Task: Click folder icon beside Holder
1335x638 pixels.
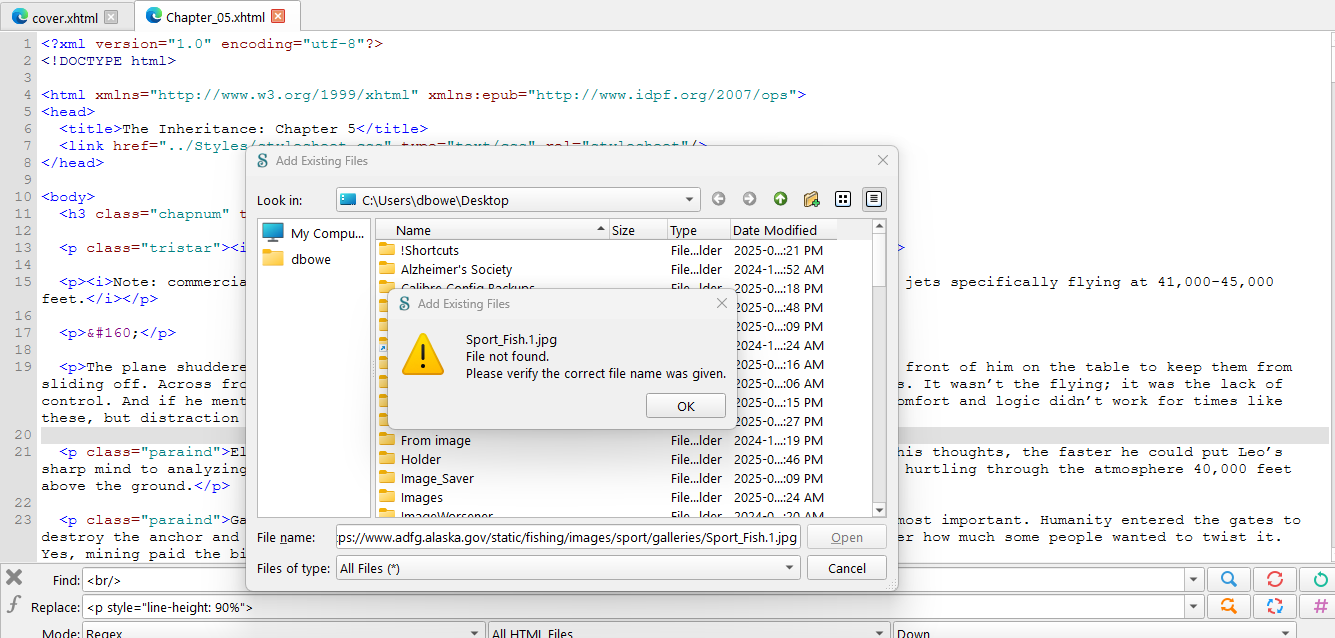Action: pyautogui.click(x=387, y=459)
